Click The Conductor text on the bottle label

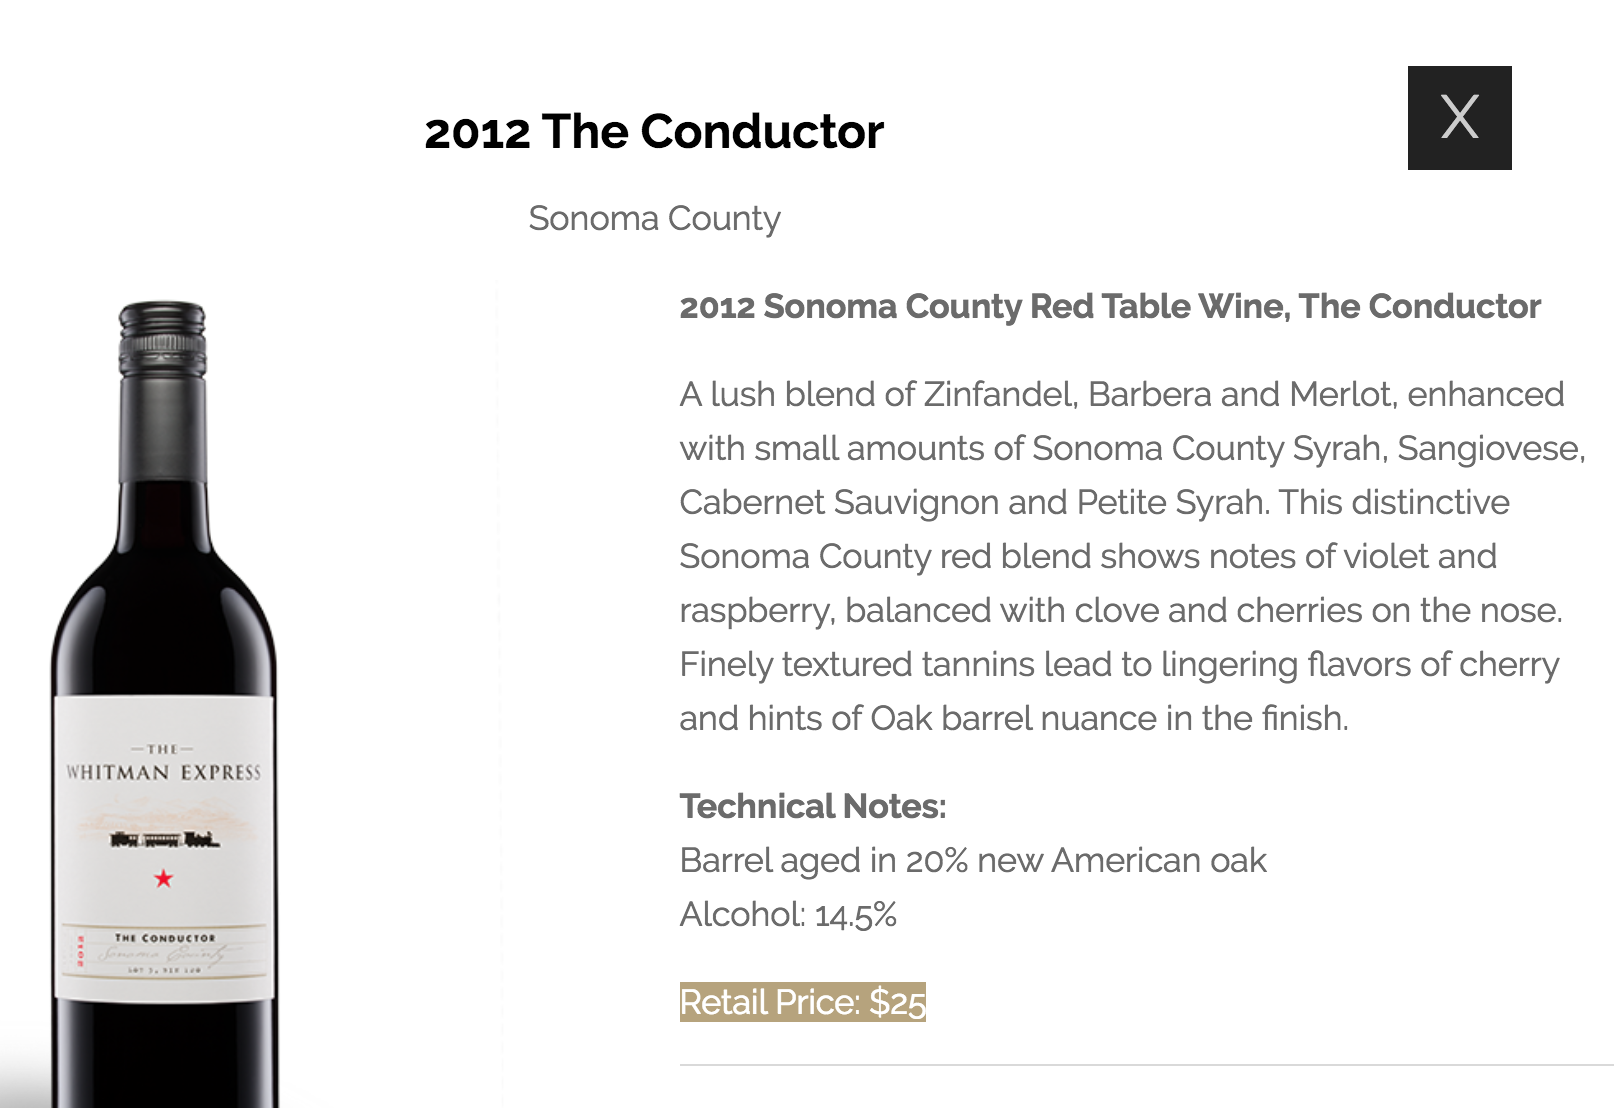click(x=165, y=938)
